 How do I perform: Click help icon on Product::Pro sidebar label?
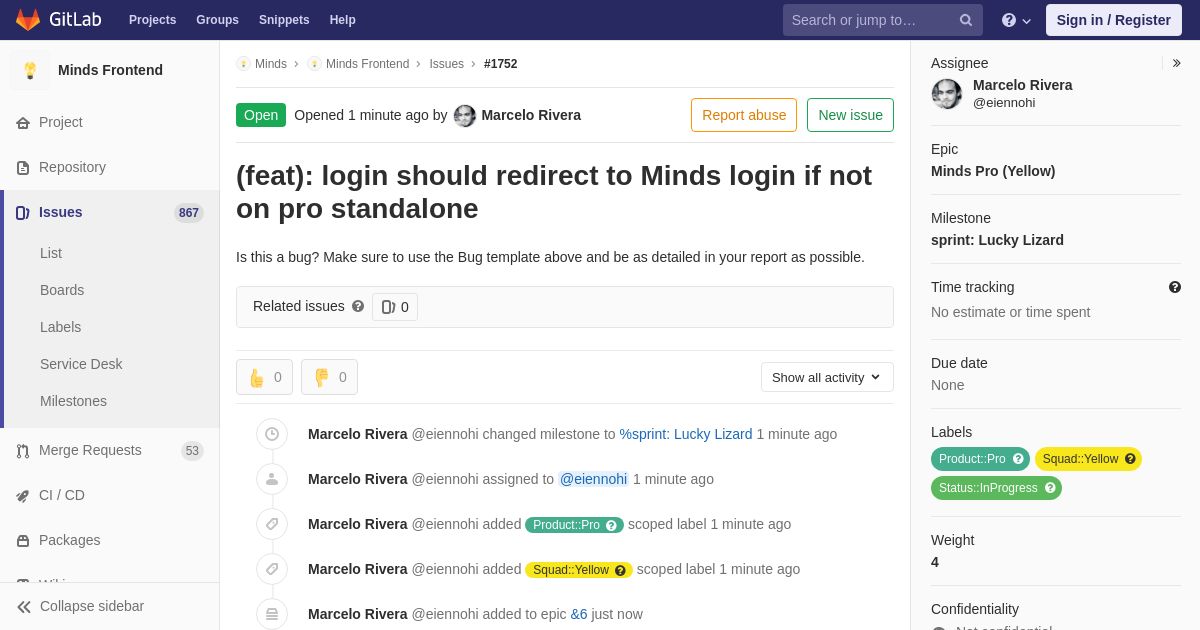click(x=1019, y=459)
